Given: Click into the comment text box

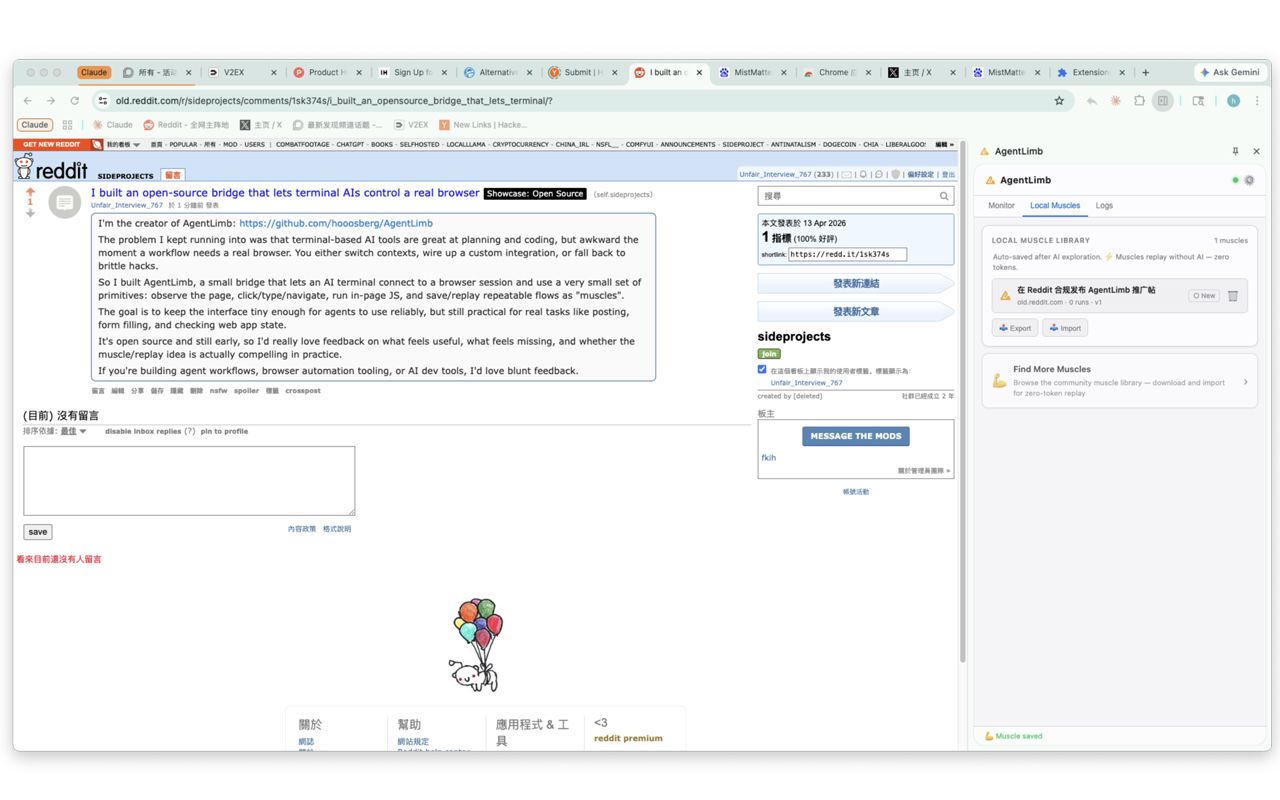Looking at the screenshot, I should click(189, 481).
